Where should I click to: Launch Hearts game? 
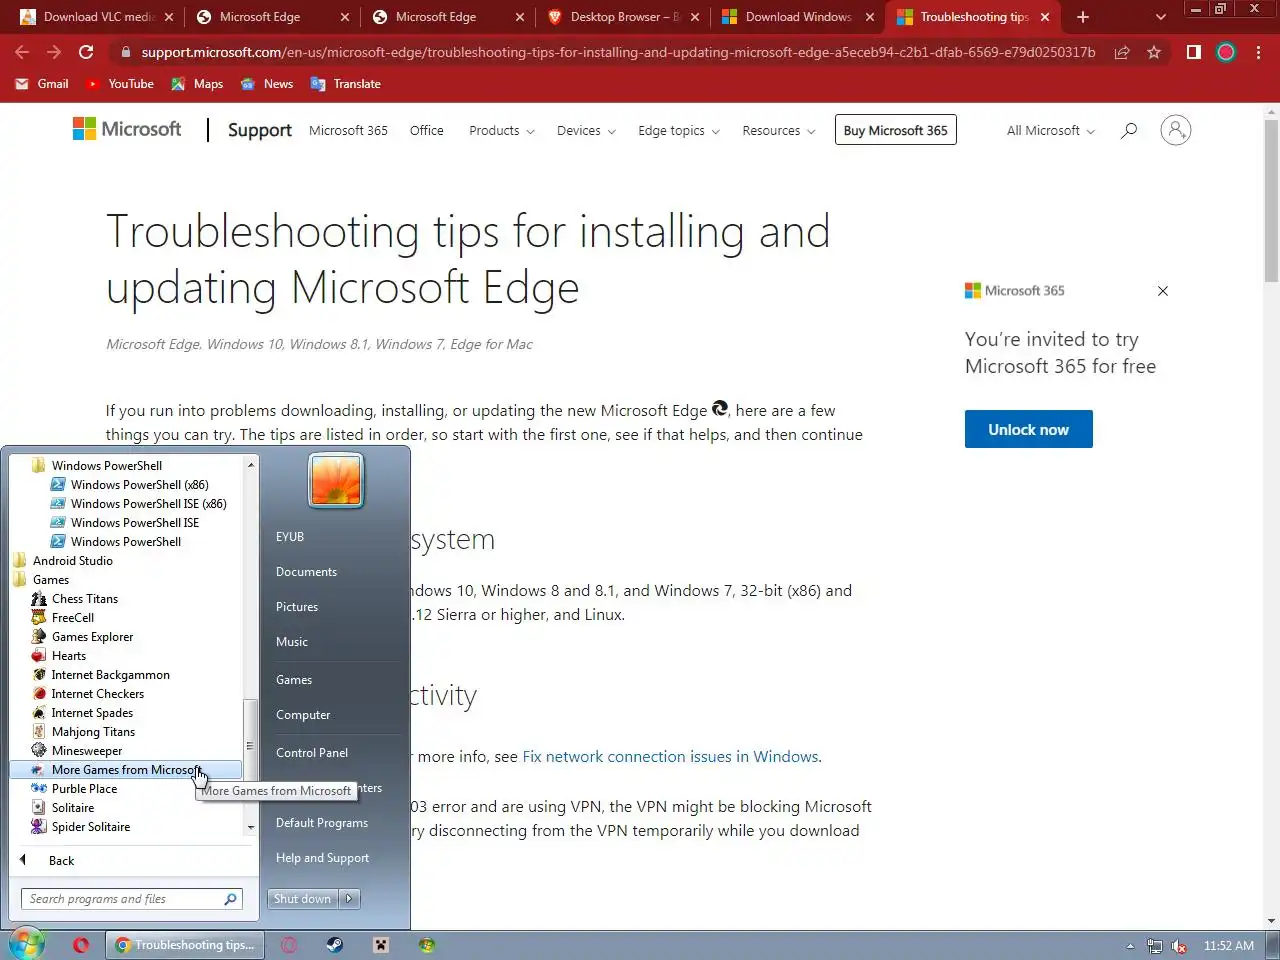pos(68,656)
